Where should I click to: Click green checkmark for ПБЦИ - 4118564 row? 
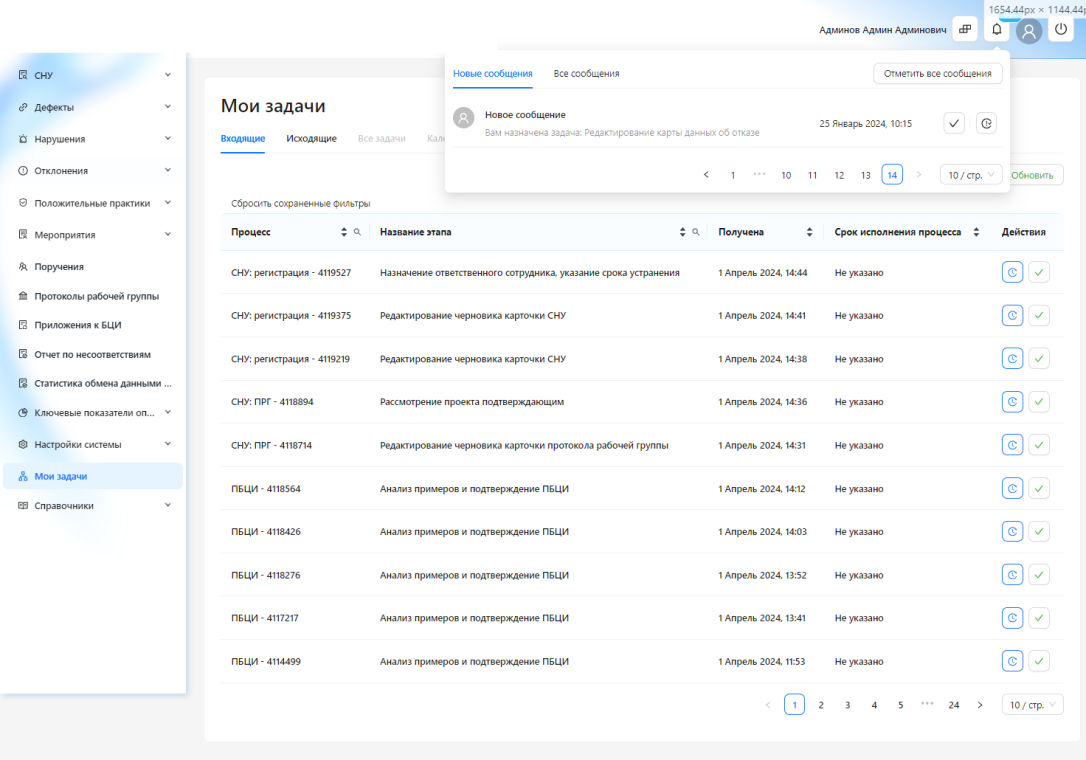(1039, 488)
